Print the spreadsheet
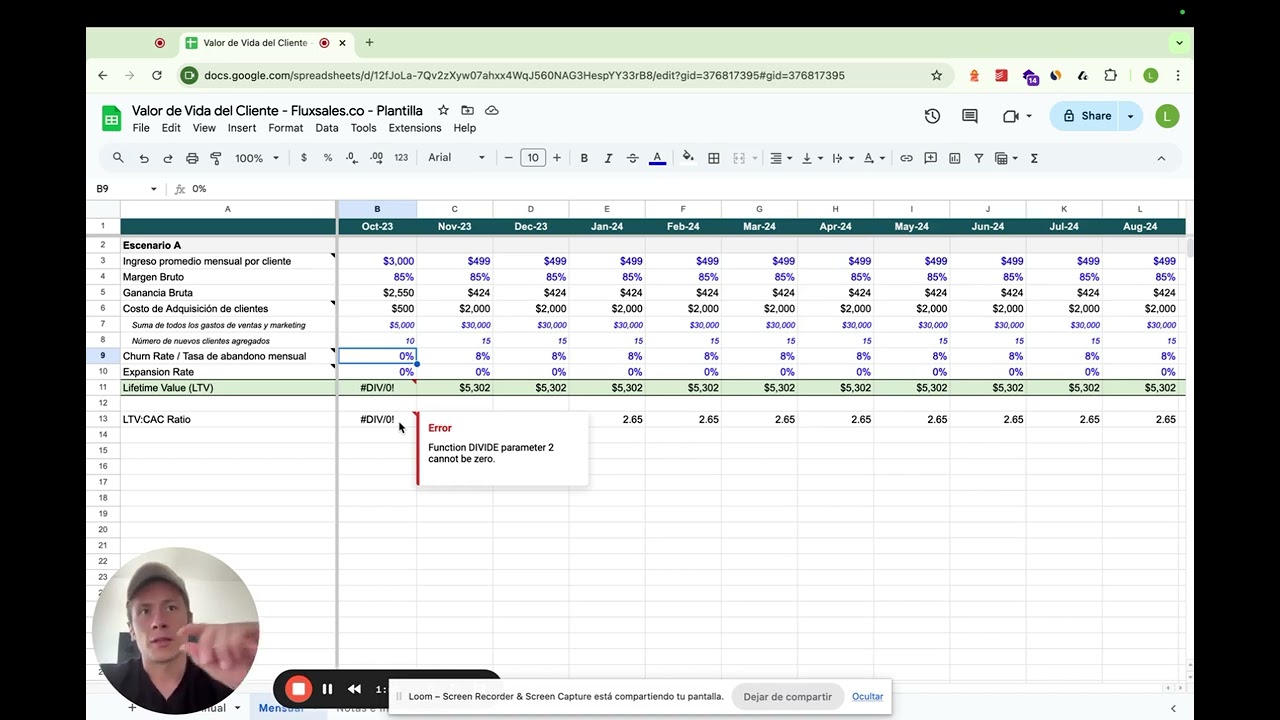The width and height of the screenshot is (1280, 720). [x=192, y=158]
